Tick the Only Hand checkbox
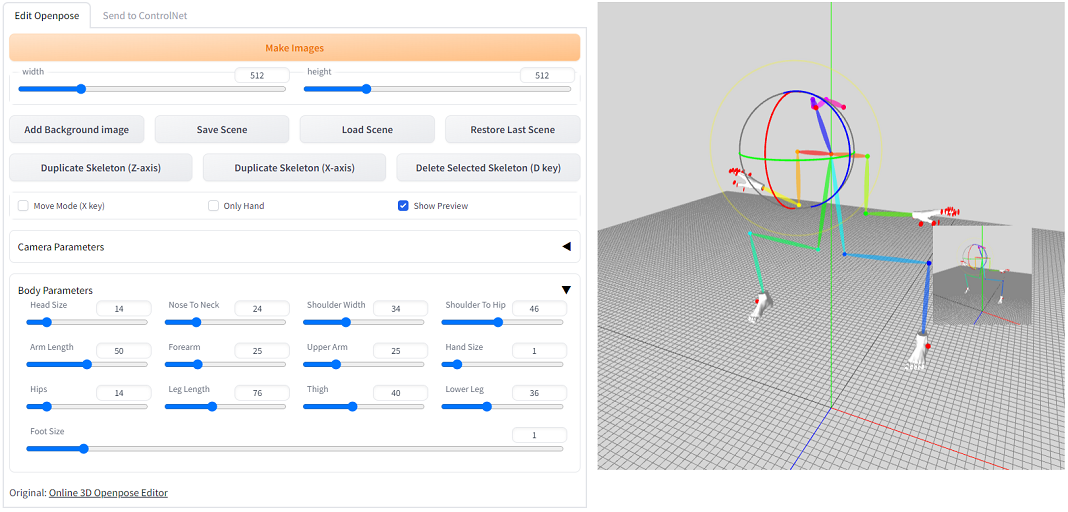The width and height of the screenshot is (1068, 512). click(213, 206)
